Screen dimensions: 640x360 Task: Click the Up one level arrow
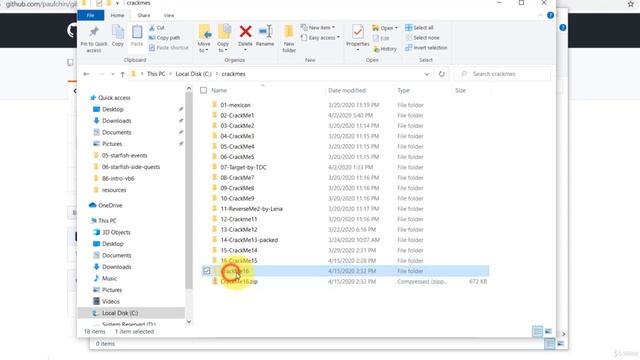click(122, 74)
